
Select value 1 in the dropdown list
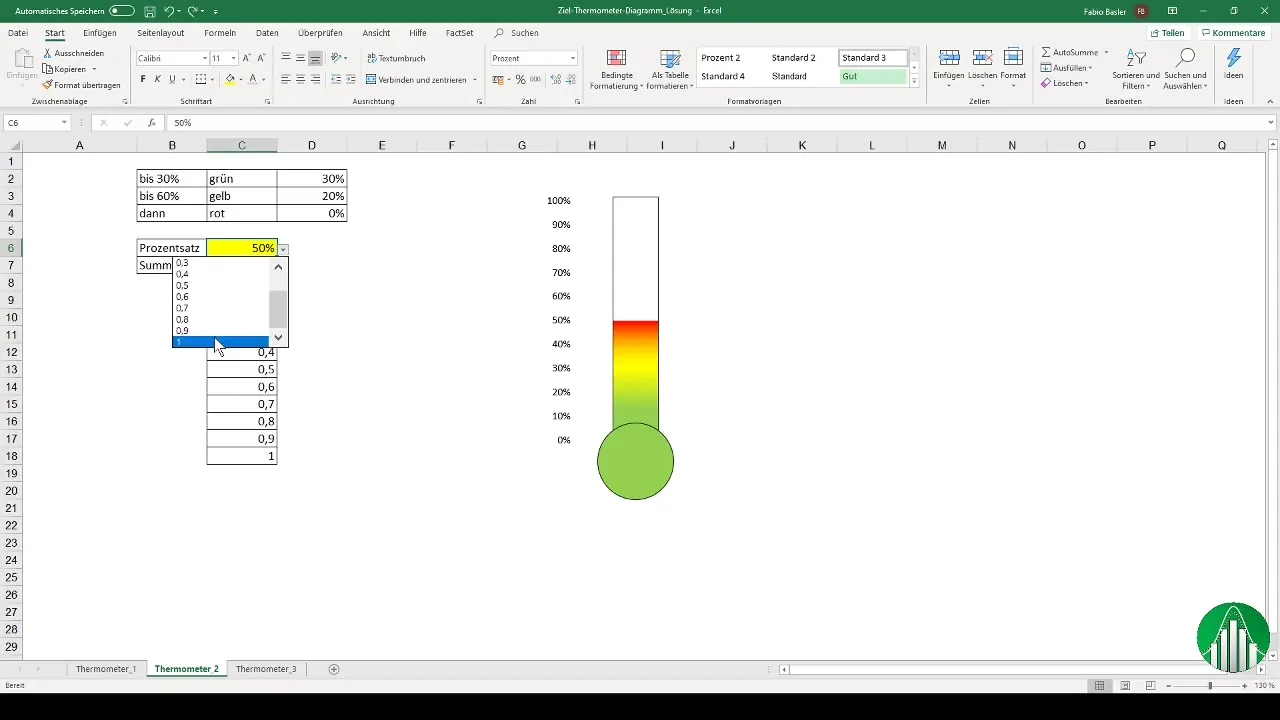pos(221,342)
